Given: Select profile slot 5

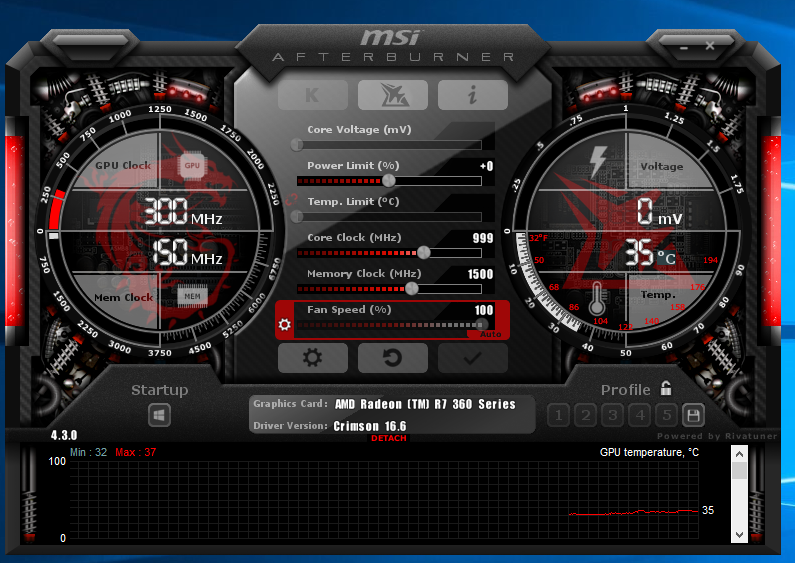Looking at the screenshot, I should [667, 416].
